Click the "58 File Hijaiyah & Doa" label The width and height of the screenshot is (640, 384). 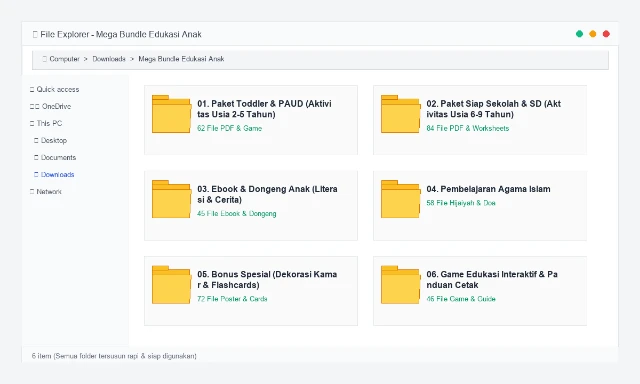[x=461, y=203]
